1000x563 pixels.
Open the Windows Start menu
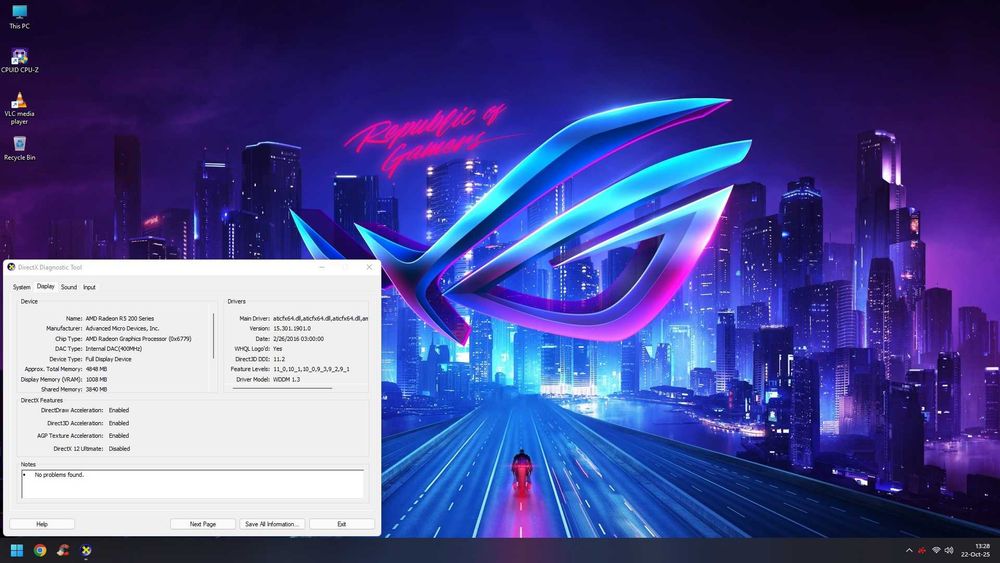click(17, 550)
